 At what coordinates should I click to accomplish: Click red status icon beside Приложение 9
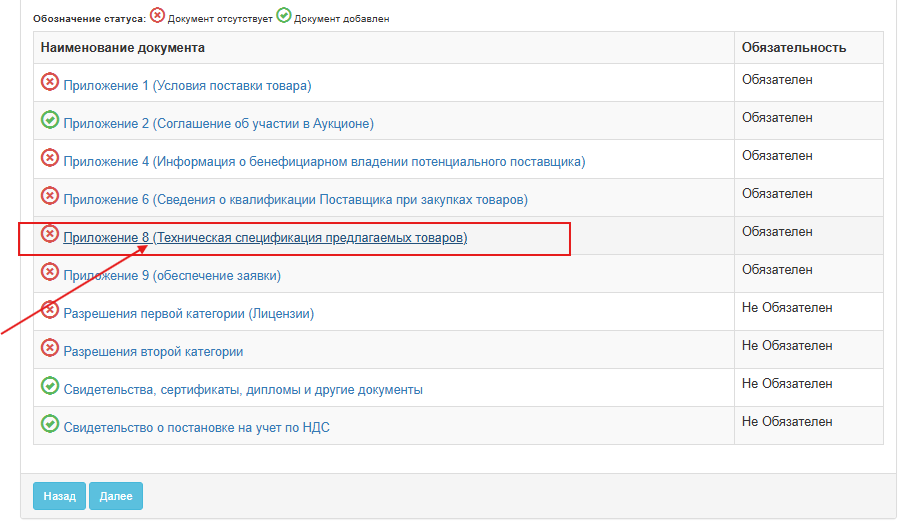(50, 272)
